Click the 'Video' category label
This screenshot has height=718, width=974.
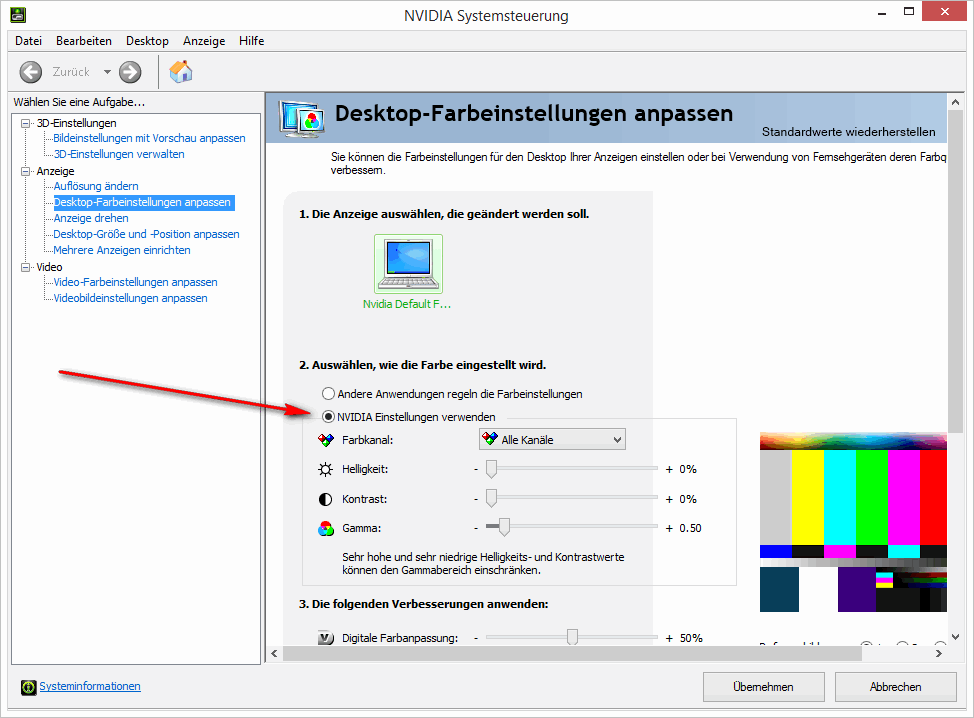click(x=49, y=267)
